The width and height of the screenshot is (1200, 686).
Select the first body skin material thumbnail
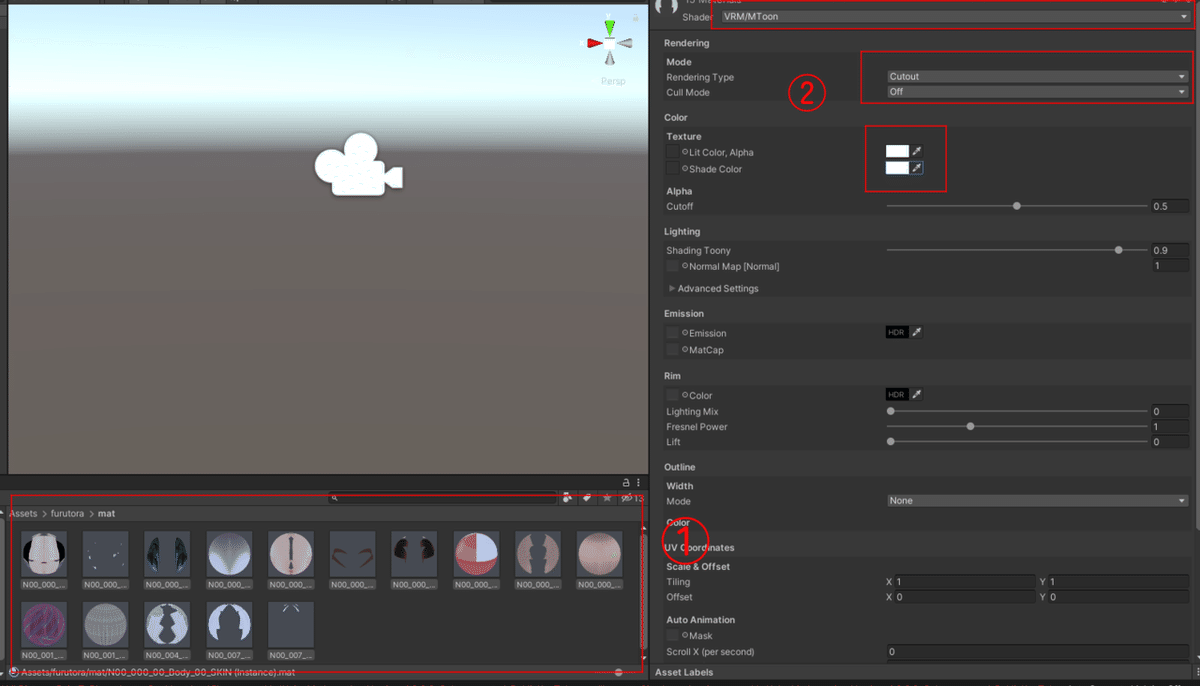44,554
